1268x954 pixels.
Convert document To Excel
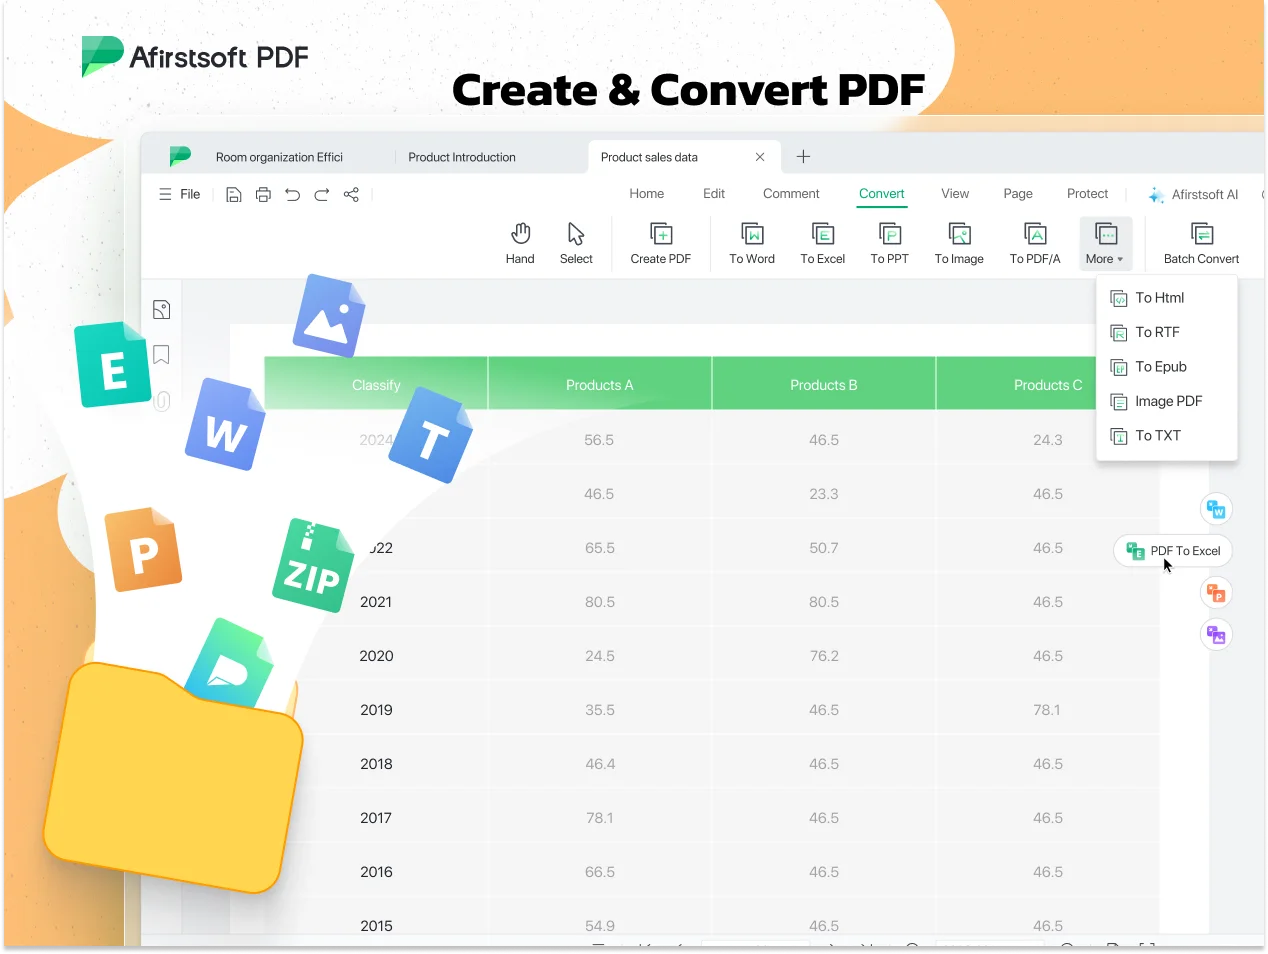point(823,243)
